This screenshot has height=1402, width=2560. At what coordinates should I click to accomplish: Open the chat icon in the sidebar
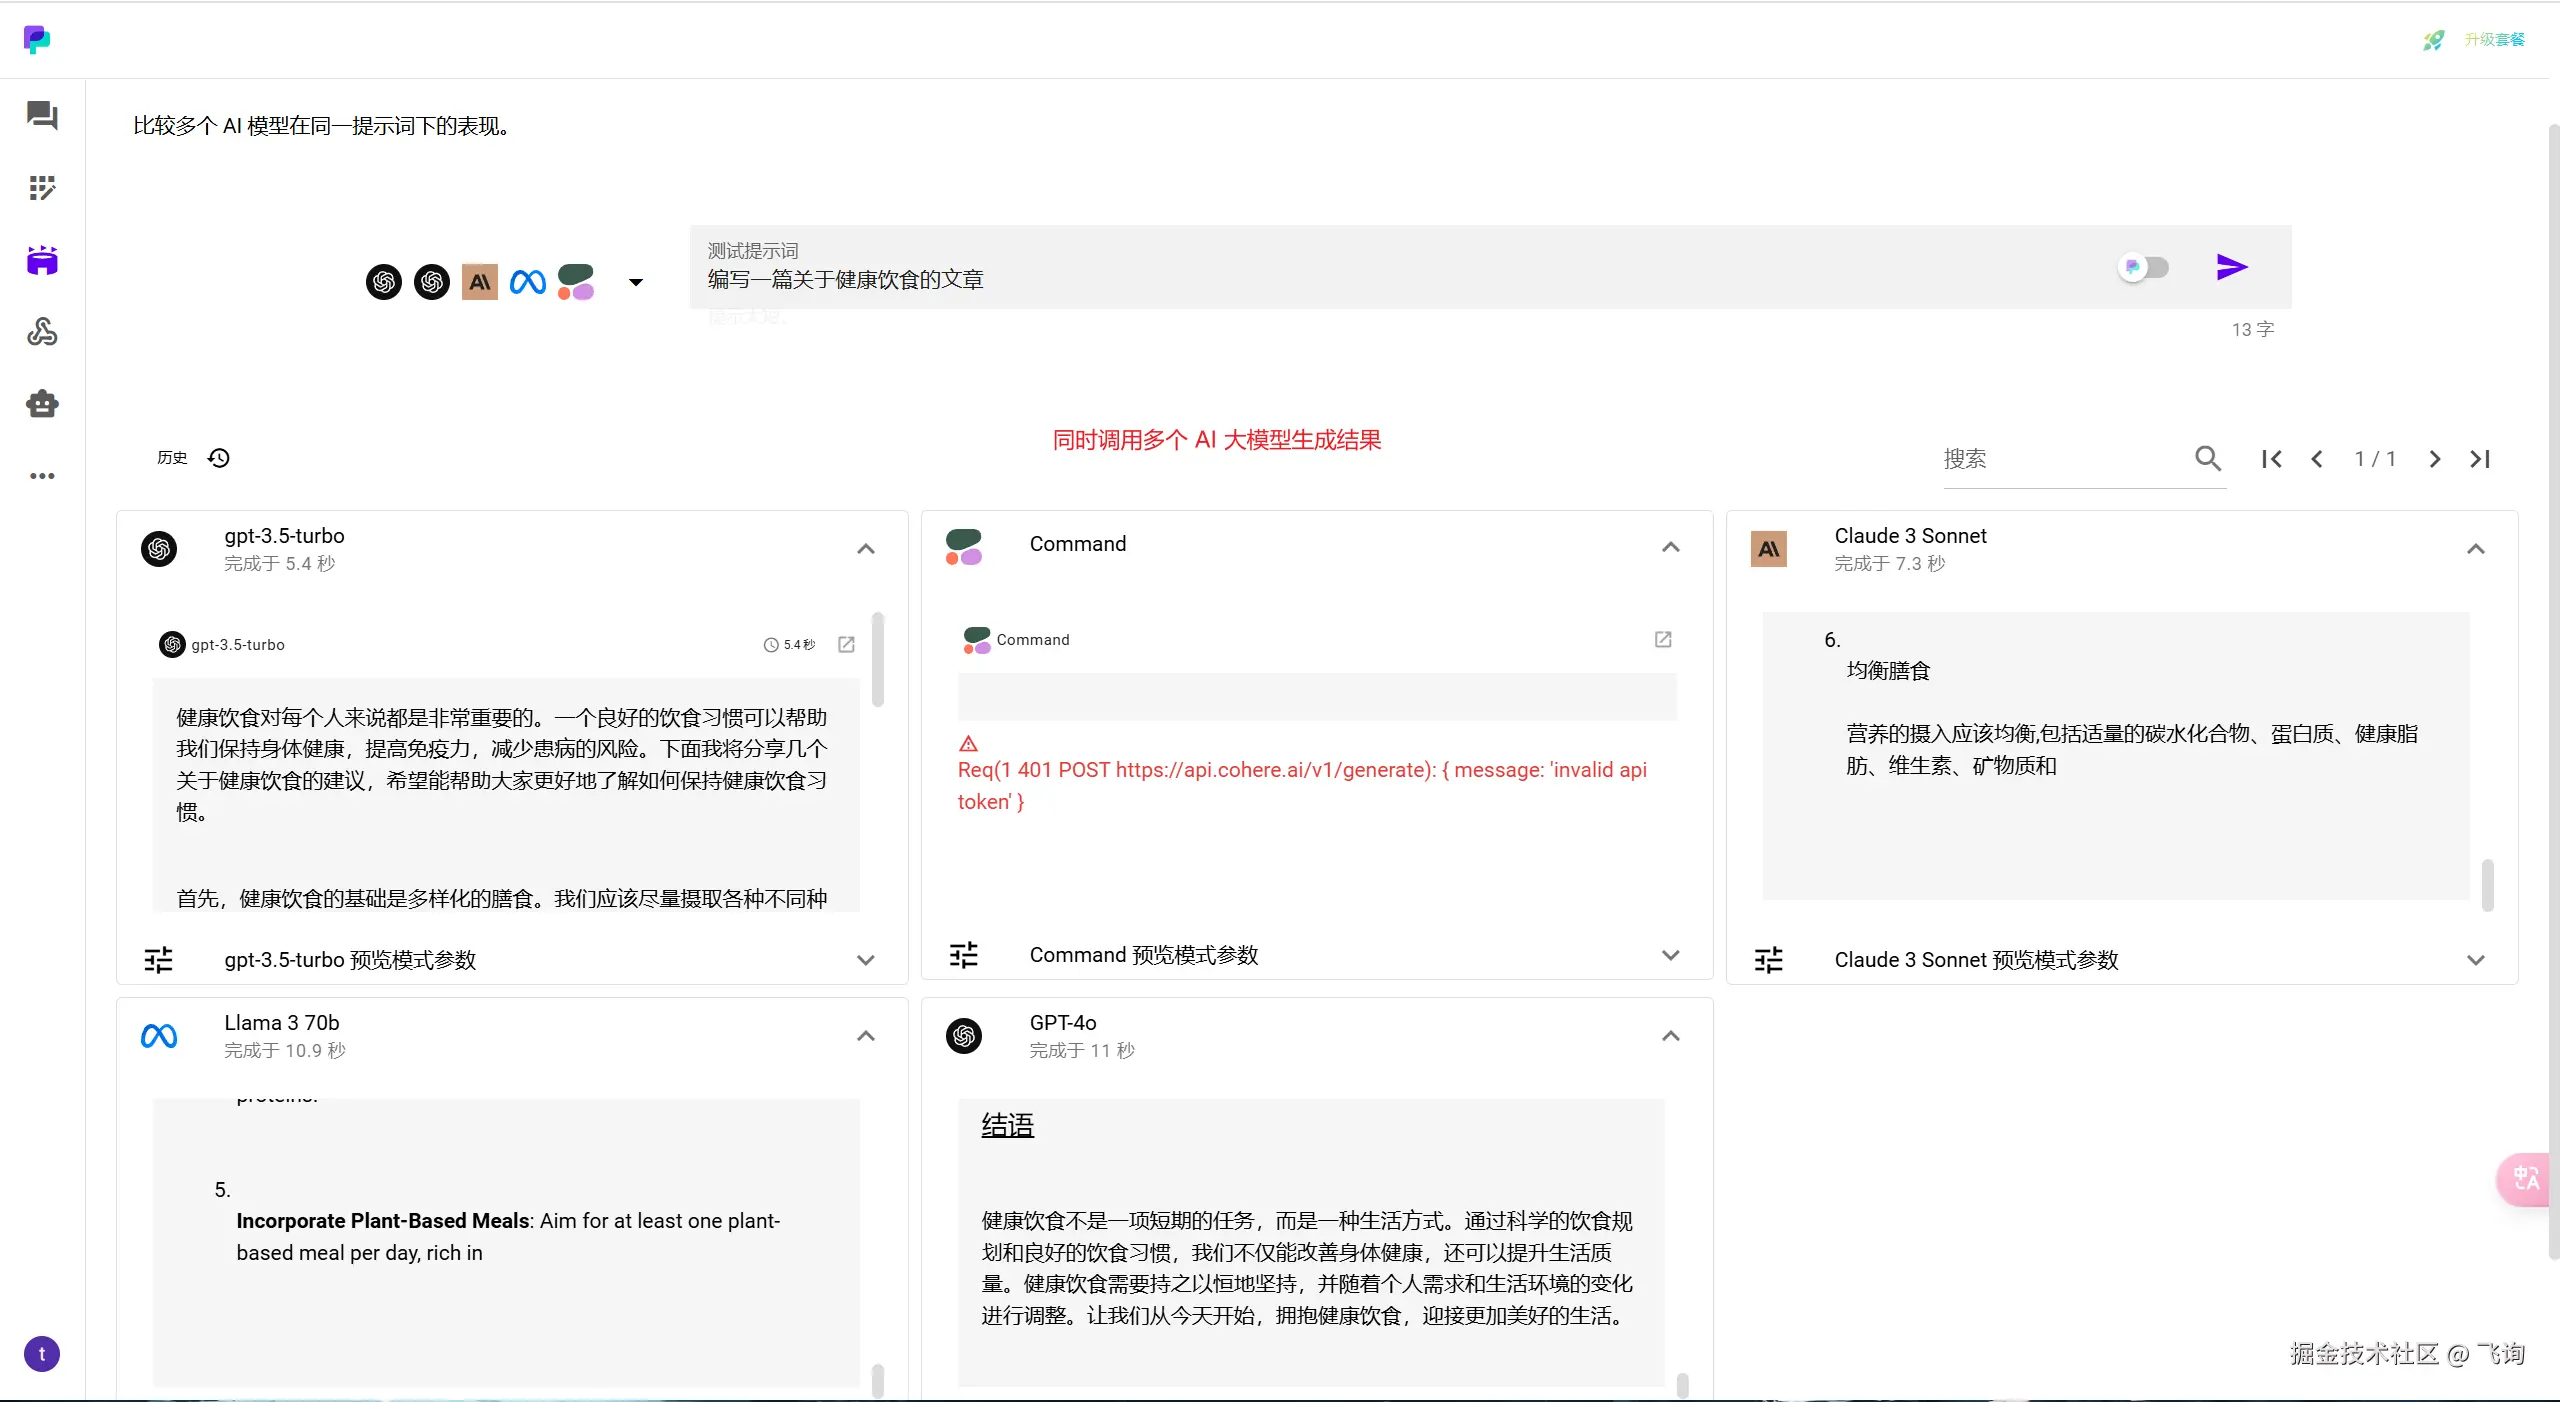tap(42, 116)
